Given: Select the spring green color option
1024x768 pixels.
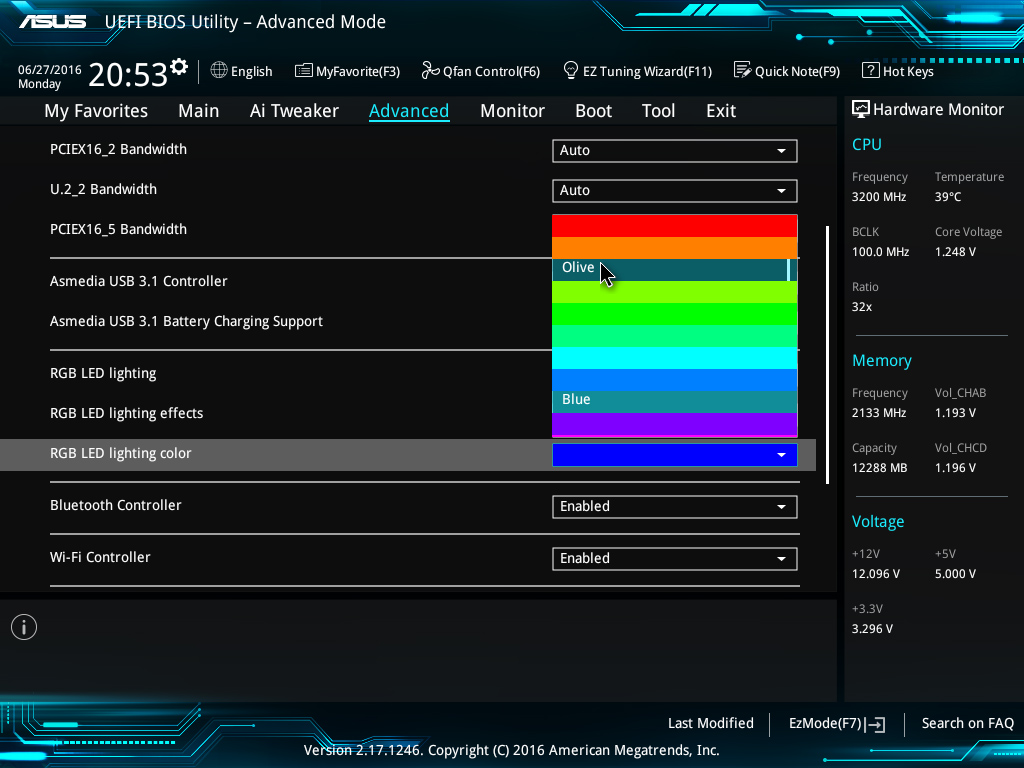Looking at the screenshot, I should (x=675, y=336).
